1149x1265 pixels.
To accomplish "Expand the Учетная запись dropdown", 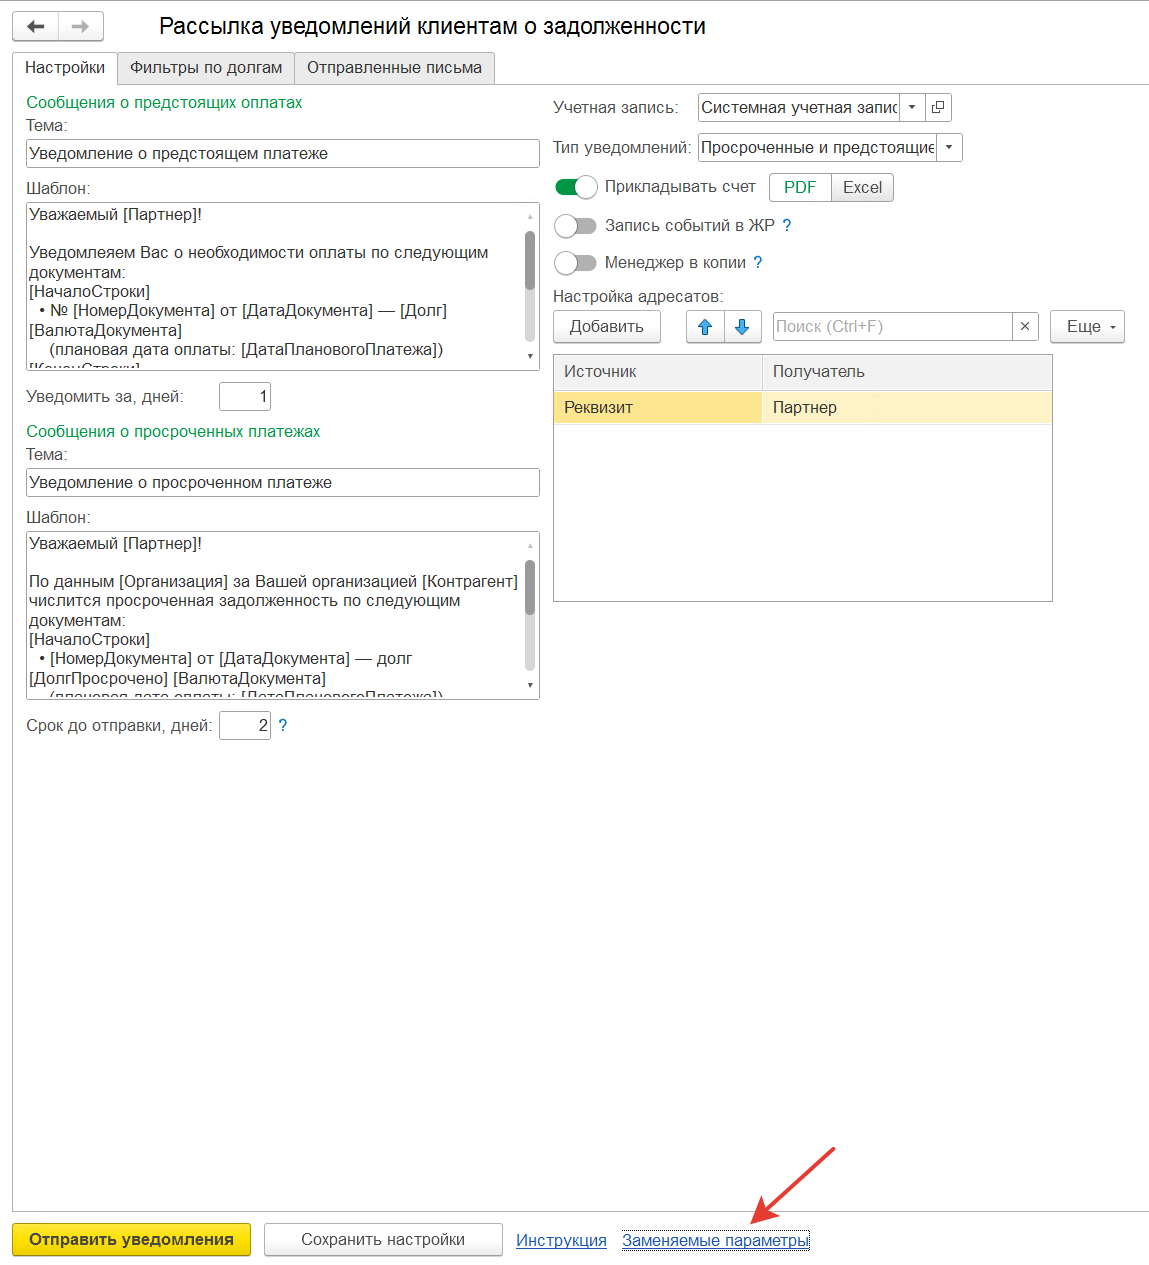I will point(912,107).
